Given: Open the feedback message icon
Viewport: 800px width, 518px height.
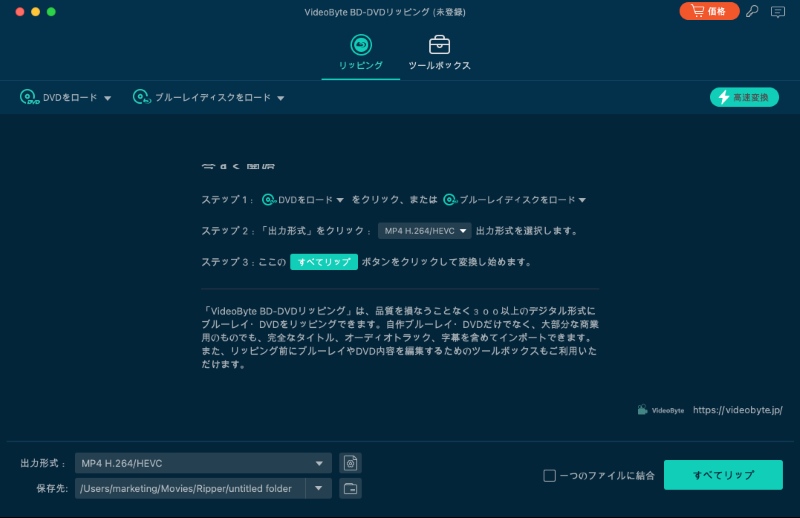Looking at the screenshot, I should [777, 12].
